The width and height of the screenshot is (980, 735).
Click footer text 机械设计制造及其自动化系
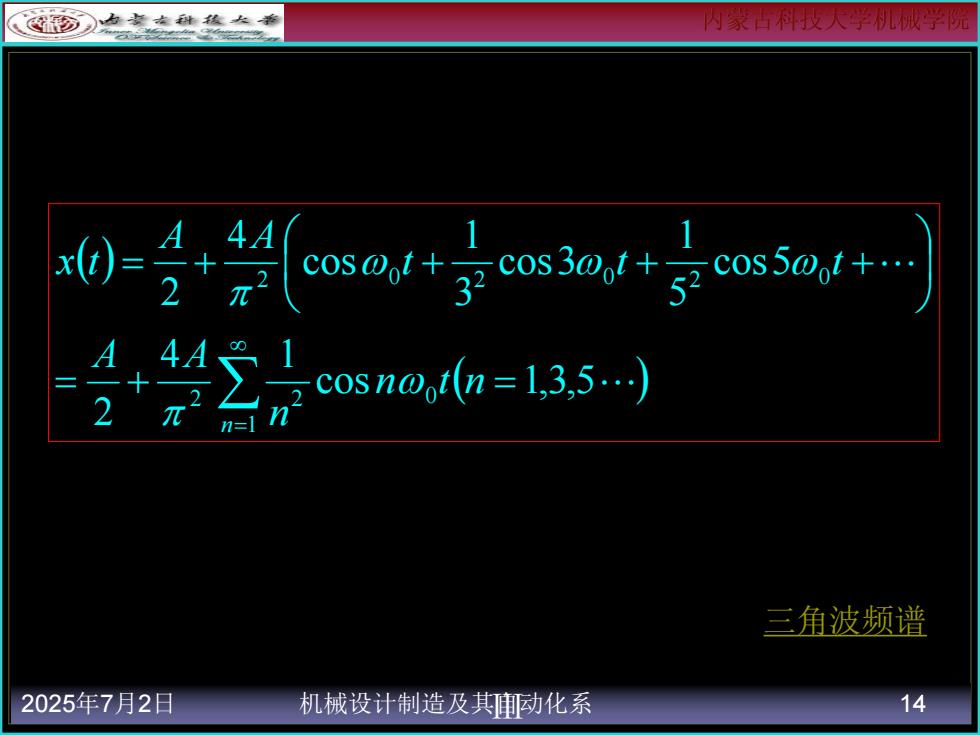click(445, 704)
